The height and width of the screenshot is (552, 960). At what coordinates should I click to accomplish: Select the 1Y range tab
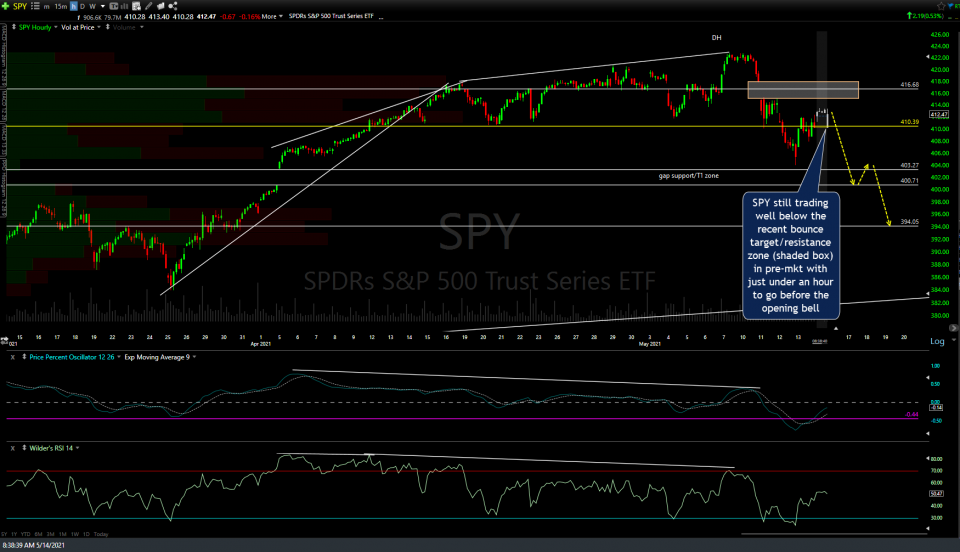pos(14,534)
